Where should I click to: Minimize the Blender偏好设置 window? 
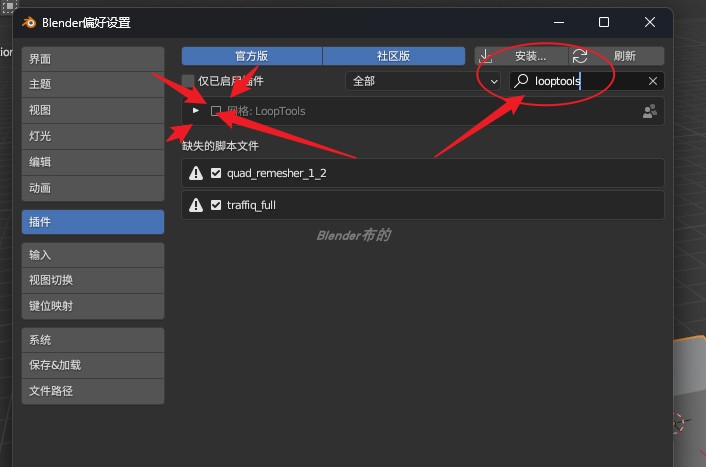559,22
